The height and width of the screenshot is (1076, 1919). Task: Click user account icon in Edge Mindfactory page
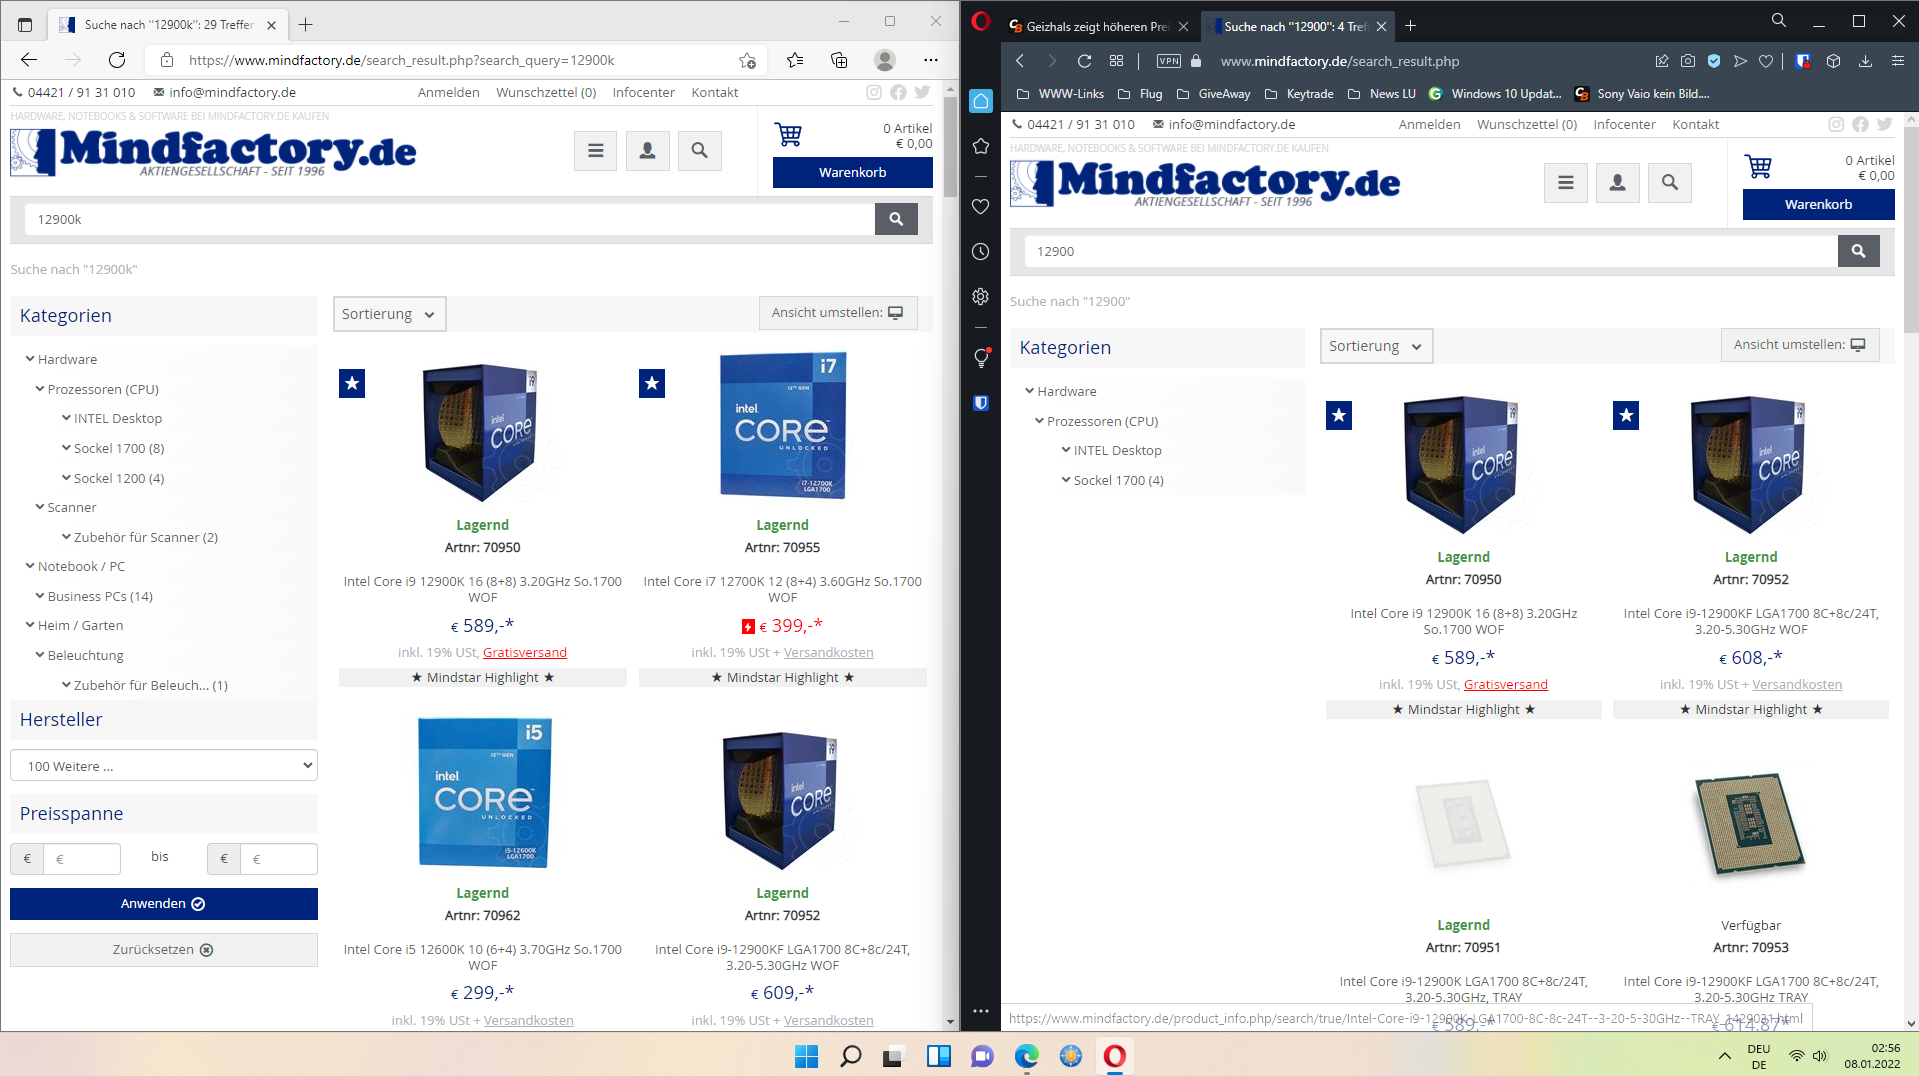647,151
